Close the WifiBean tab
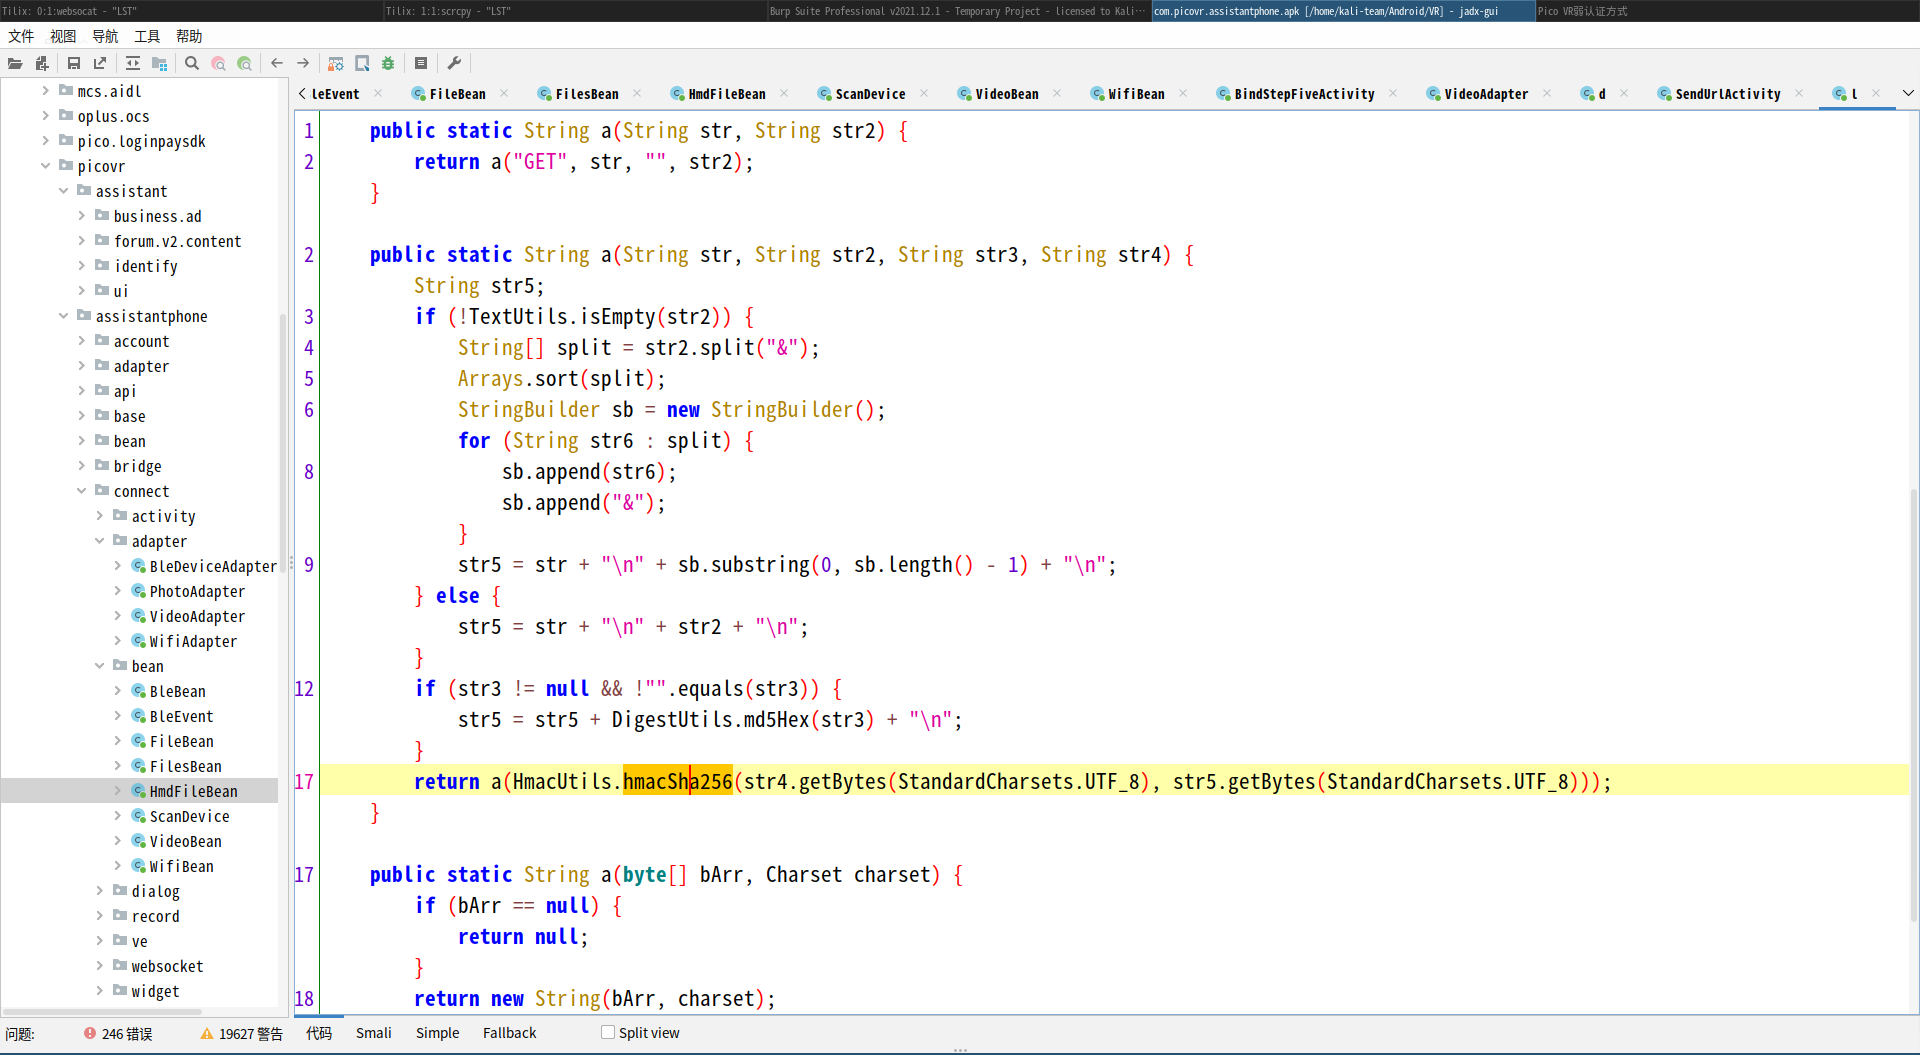Image resolution: width=1920 pixels, height=1055 pixels. [1183, 93]
